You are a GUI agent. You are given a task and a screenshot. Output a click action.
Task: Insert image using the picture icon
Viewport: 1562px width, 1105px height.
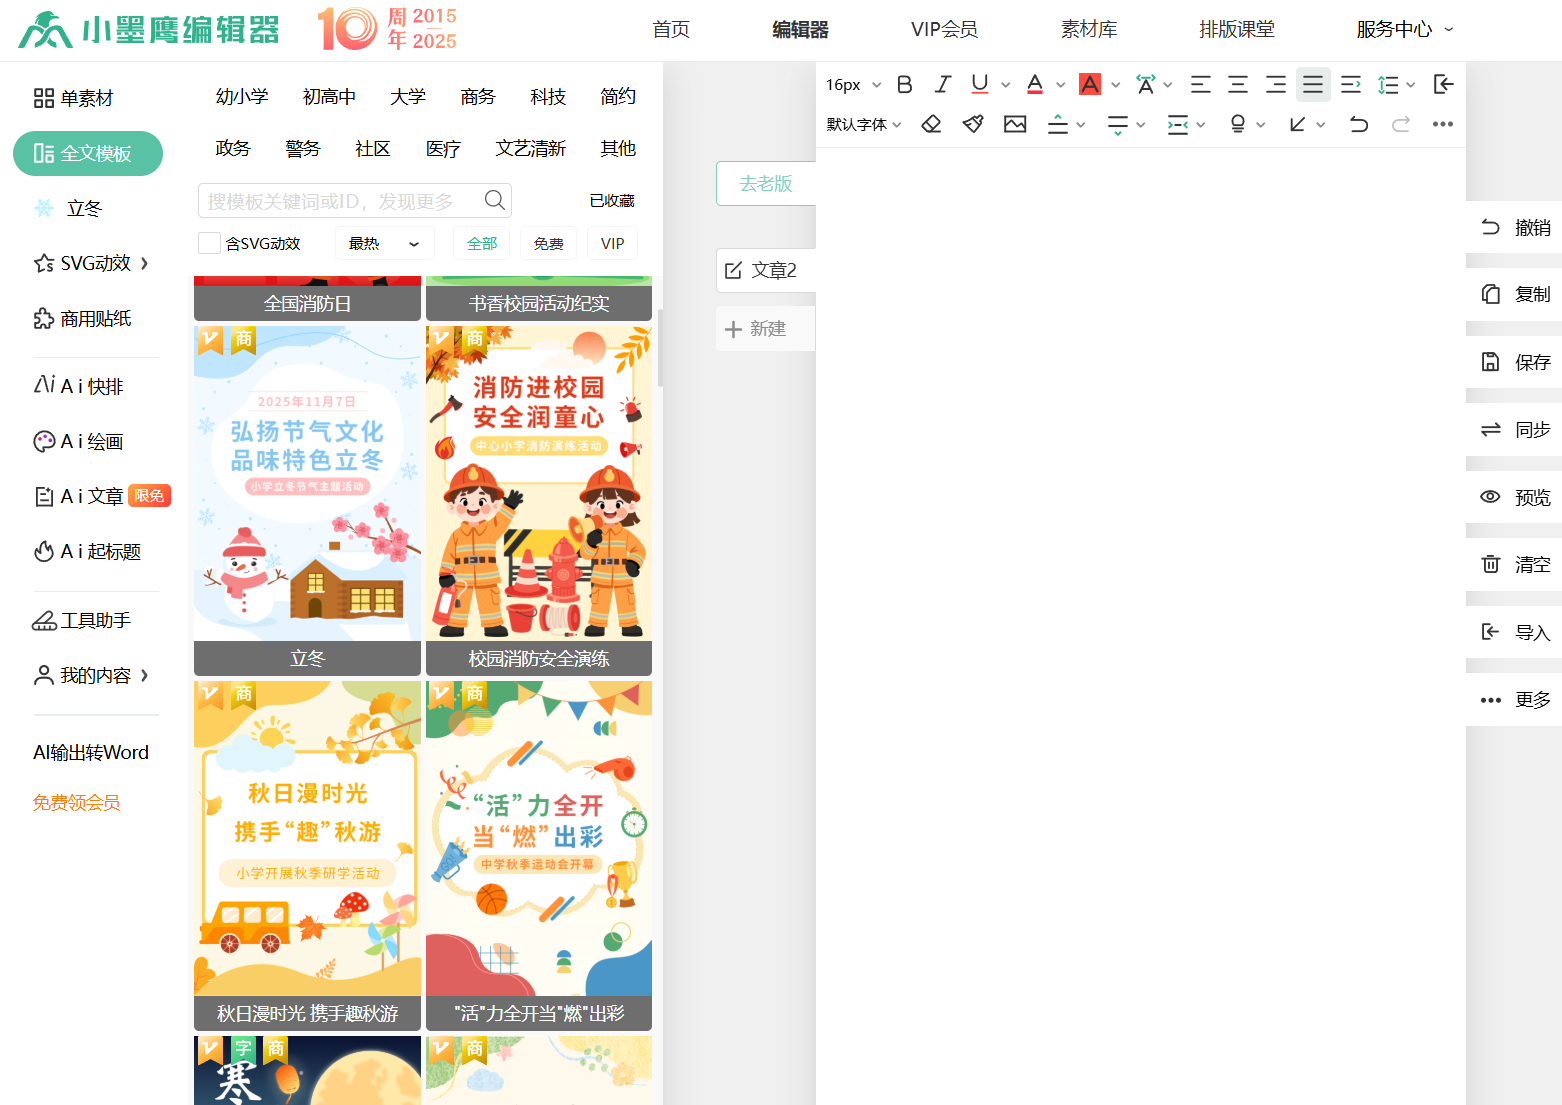1015,124
